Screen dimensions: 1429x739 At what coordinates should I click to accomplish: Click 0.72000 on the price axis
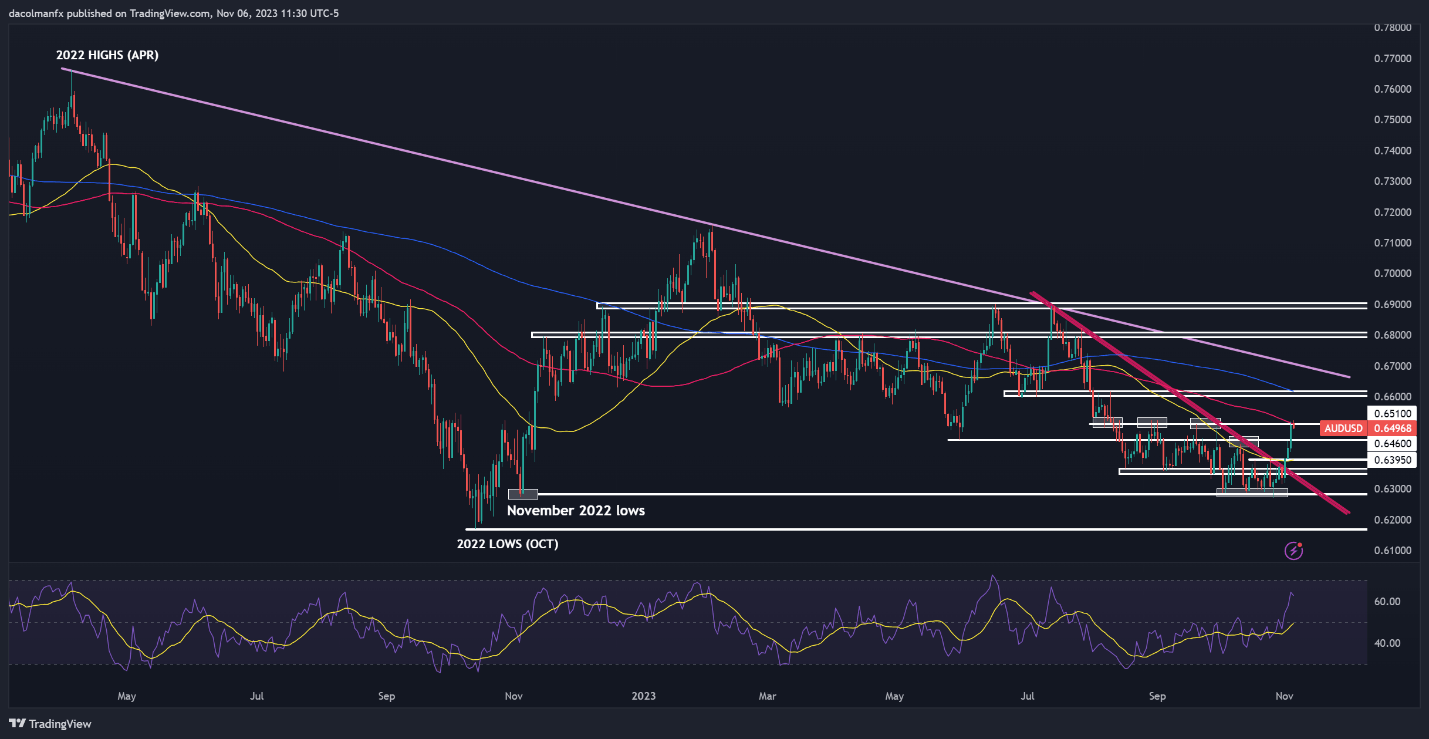(1393, 212)
